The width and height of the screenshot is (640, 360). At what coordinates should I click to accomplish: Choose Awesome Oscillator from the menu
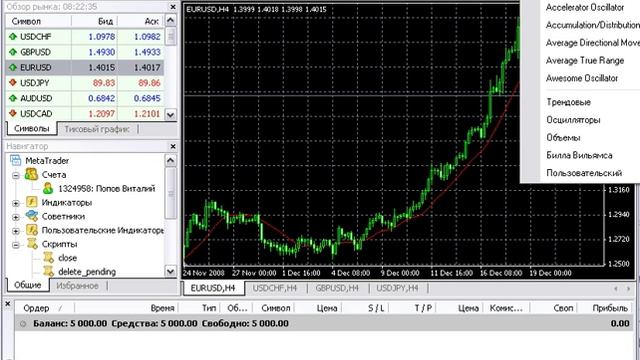click(582, 78)
